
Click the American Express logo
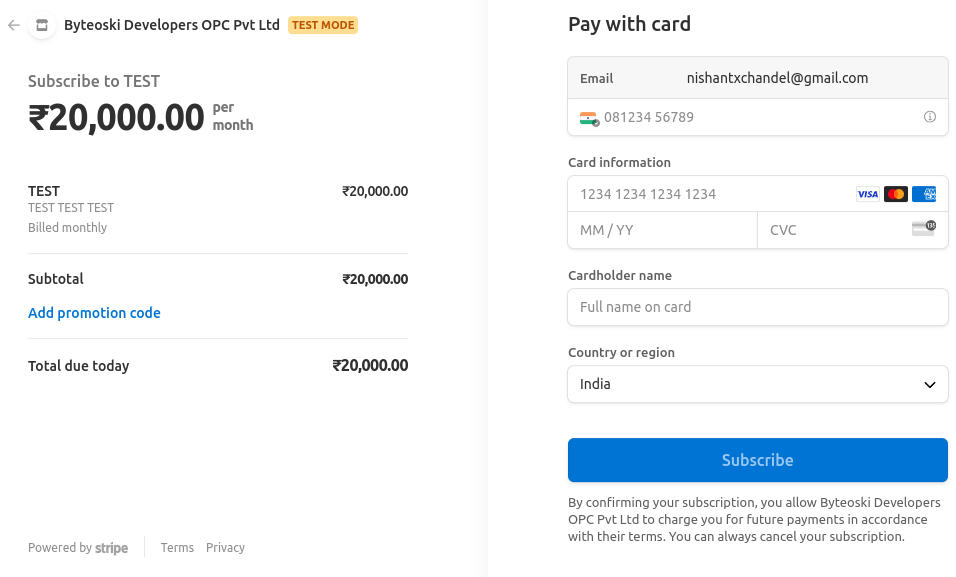[925, 194]
